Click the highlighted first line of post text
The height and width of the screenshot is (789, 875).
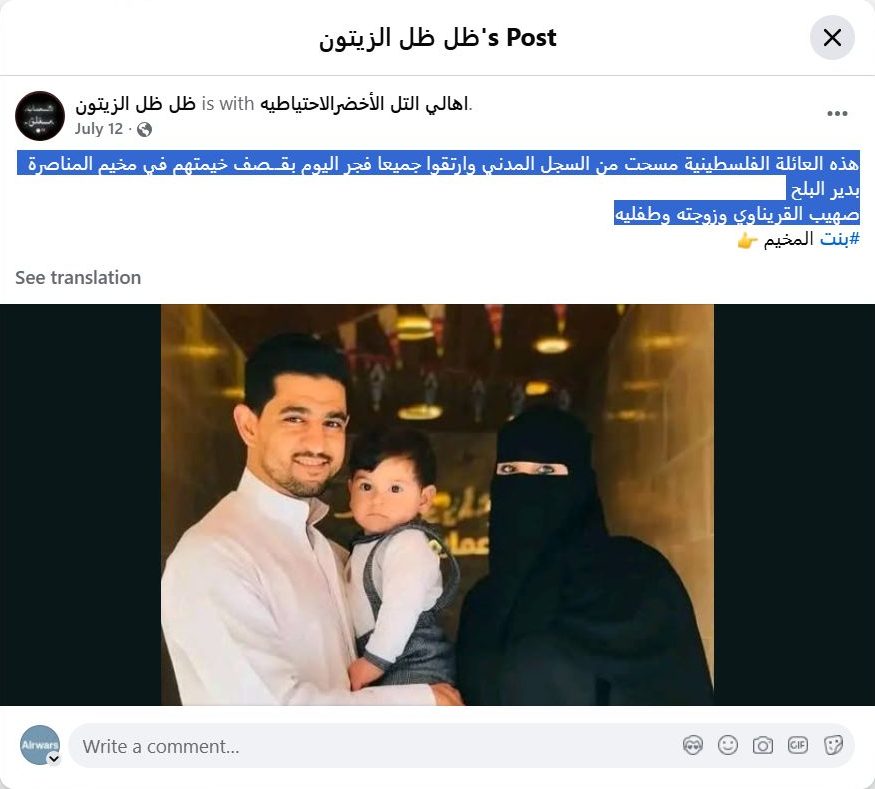point(439,163)
